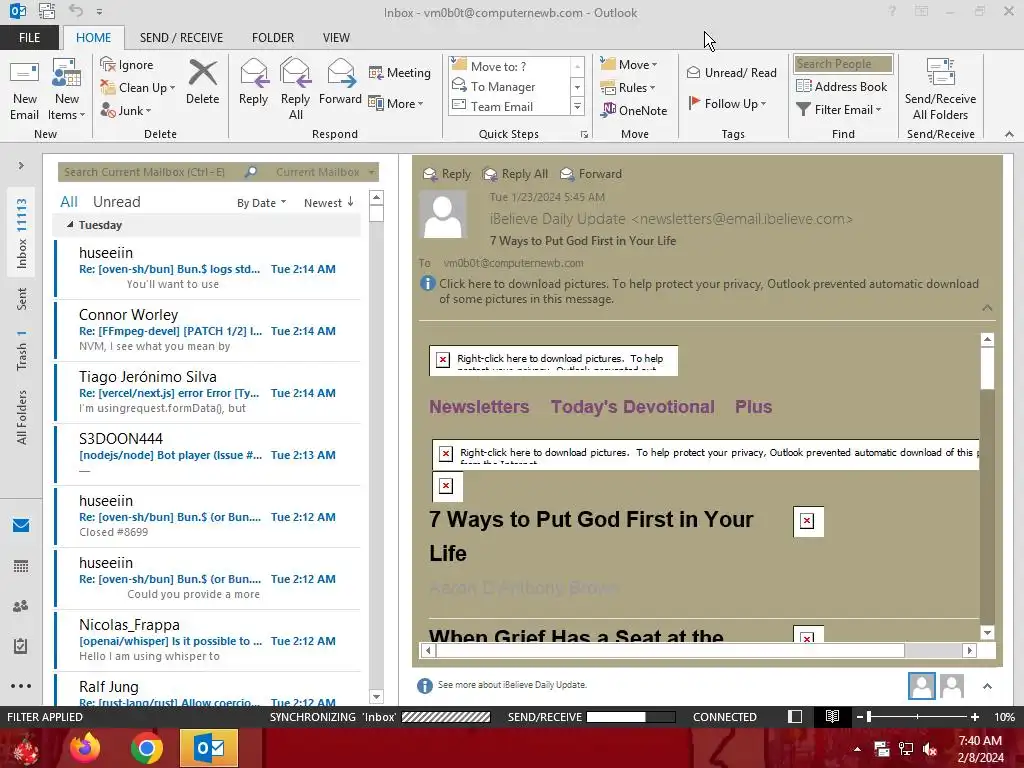The height and width of the screenshot is (768, 1024).
Task: Click Send/Receive All Folders
Action: point(940,90)
